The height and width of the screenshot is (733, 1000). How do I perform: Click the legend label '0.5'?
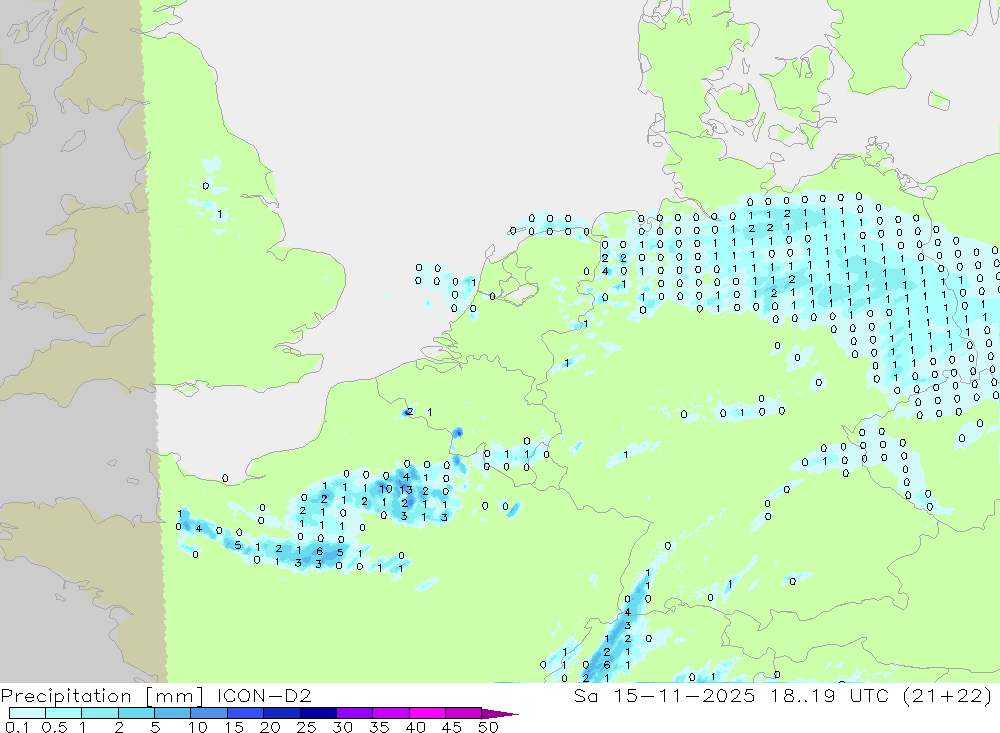pyautogui.click(x=54, y=727)
